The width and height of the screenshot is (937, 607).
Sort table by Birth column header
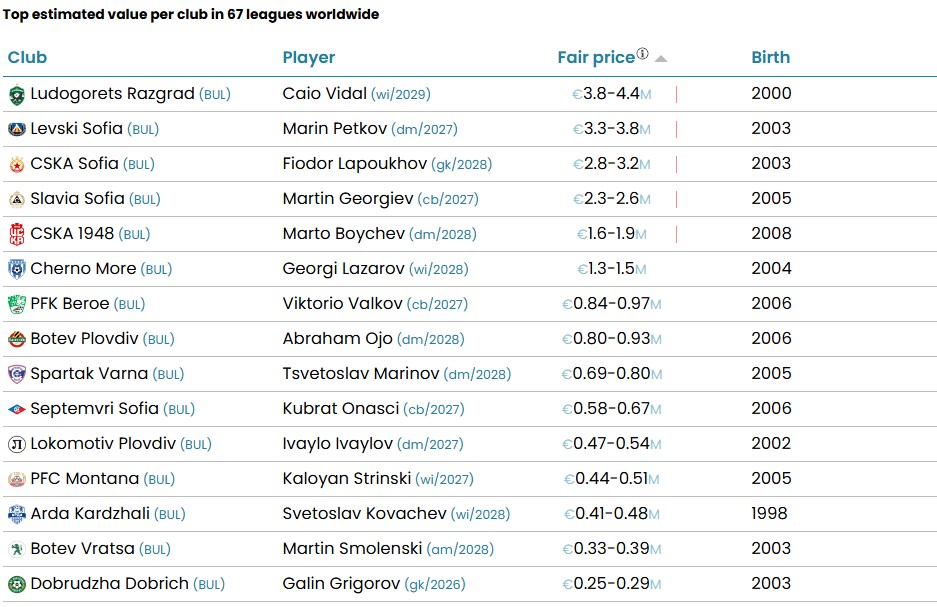tap(770, 58)
